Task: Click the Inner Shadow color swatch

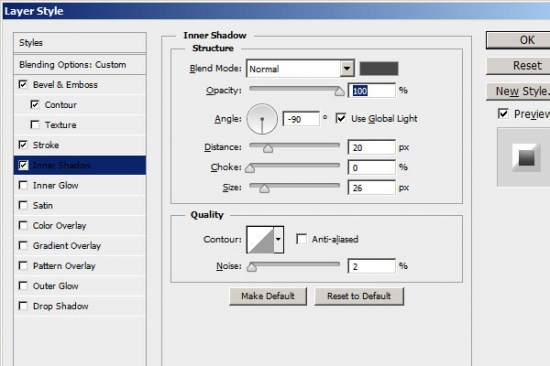Action: pos(379,69)
